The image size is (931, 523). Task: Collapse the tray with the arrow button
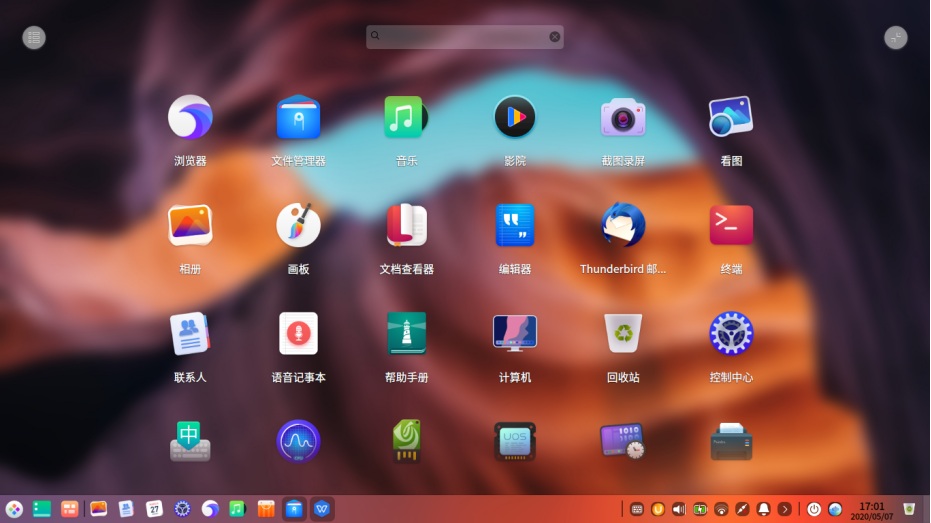pos(784,509)
